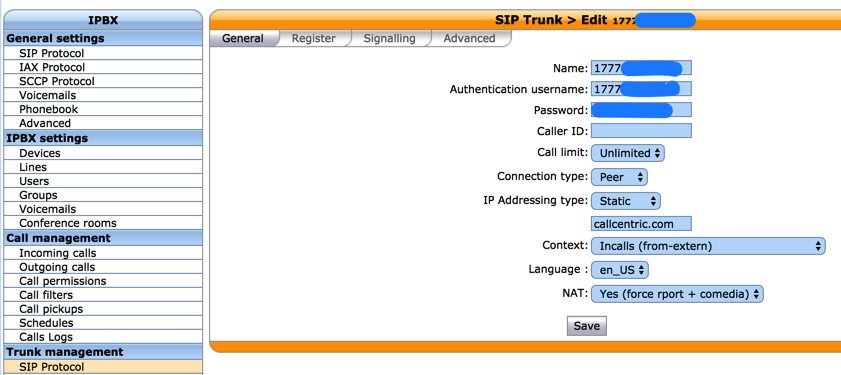
Task: Click the Password field
Action: tap(641, 109)
